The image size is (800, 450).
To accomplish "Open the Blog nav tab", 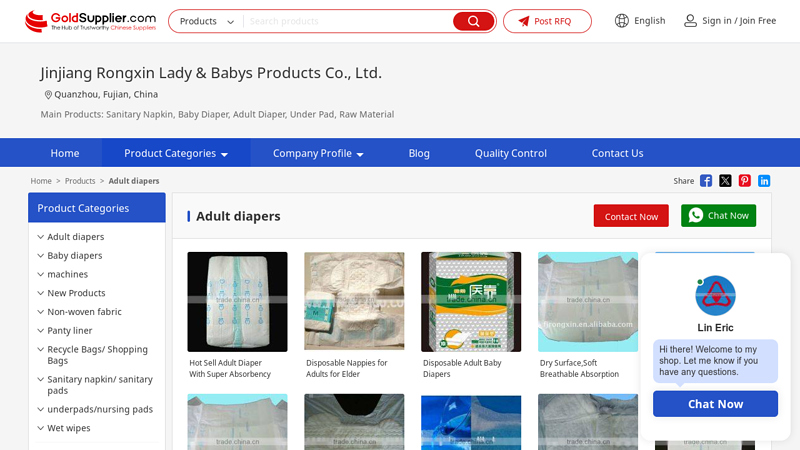I will tap(419, 153).
